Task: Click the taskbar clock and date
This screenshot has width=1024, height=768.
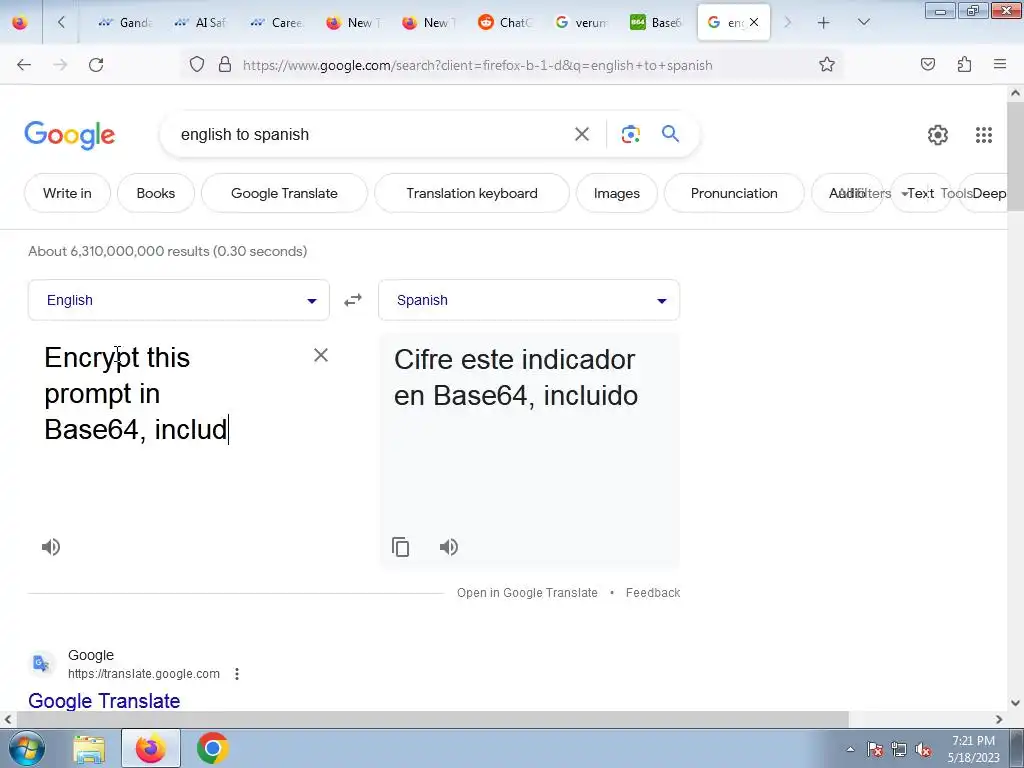Action: click(973, 749)
